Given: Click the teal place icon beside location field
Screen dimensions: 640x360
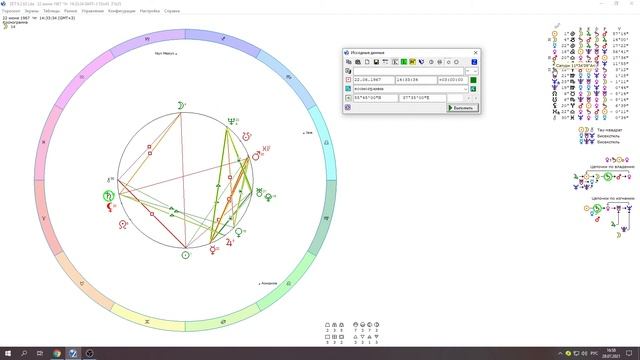Looking at the screenshot, I should pyautogui.click(x=348, y=89).
